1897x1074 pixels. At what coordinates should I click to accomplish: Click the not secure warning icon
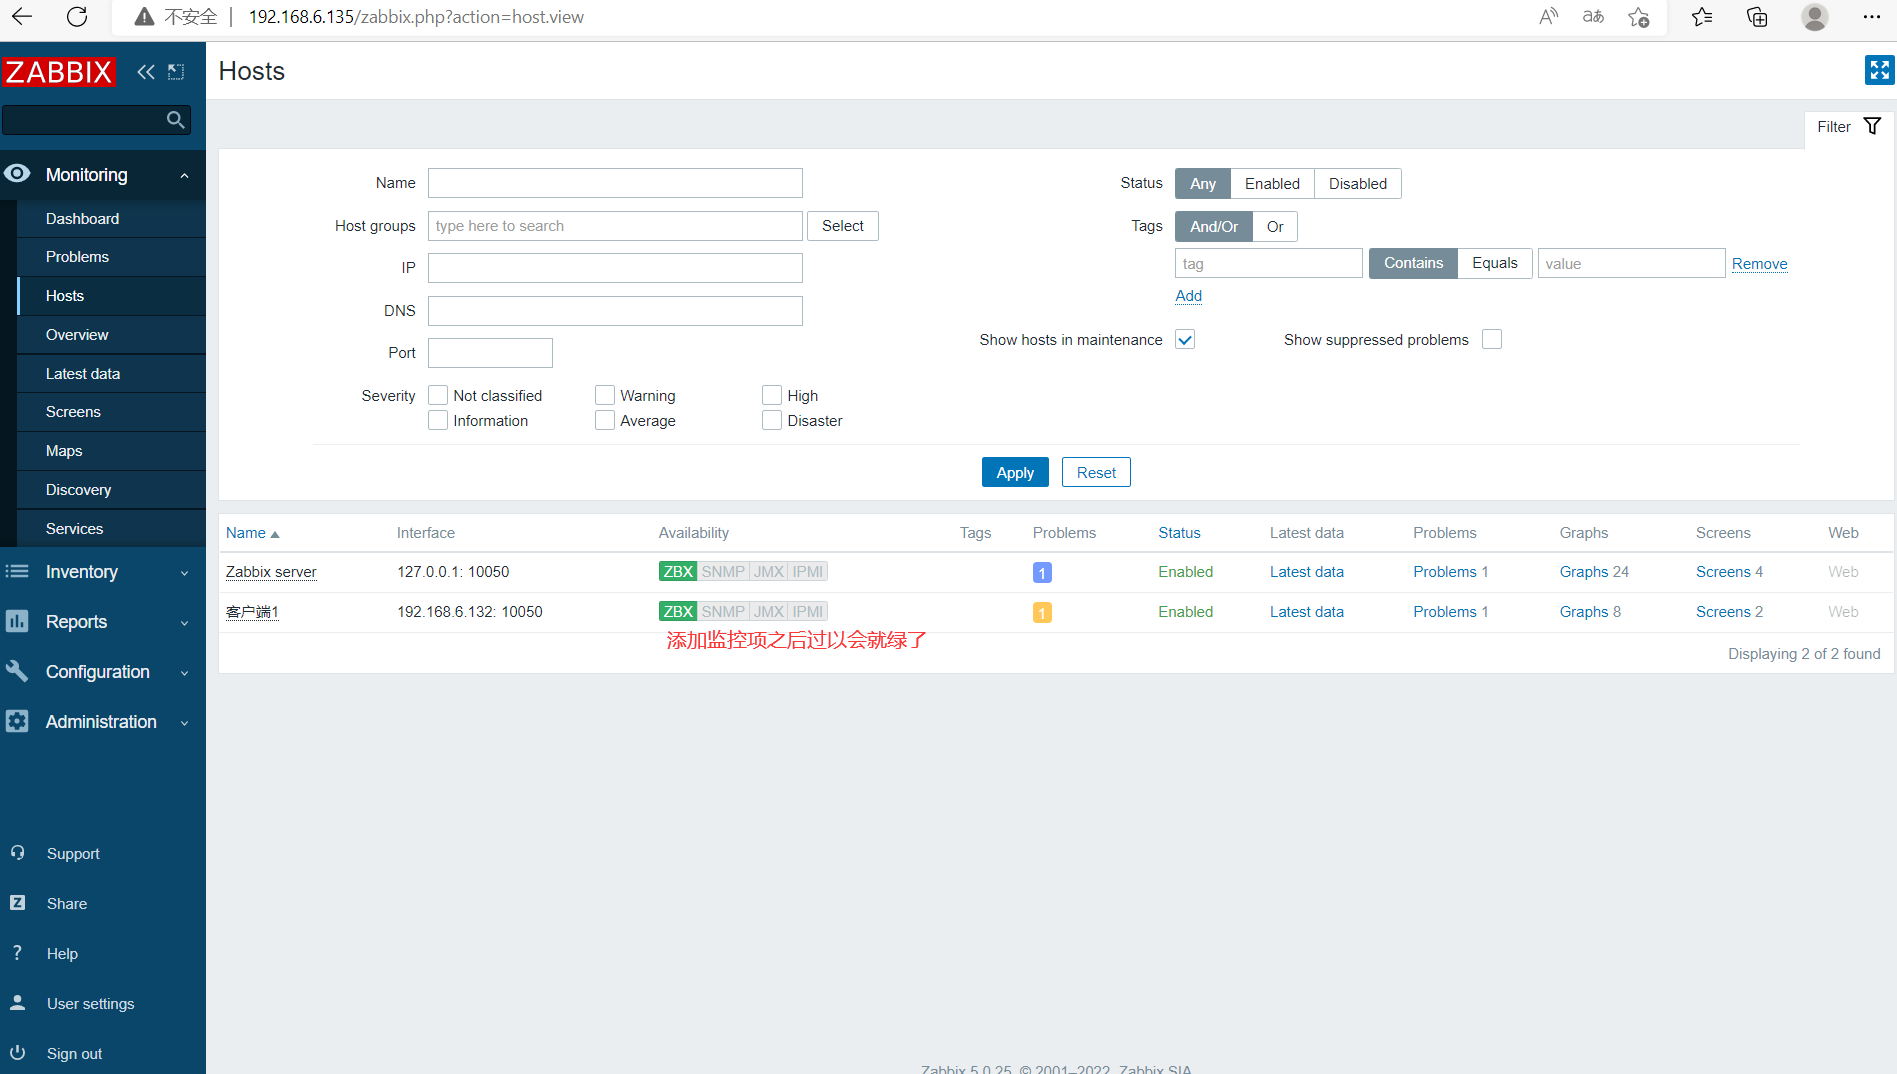(x=144, y=17)
